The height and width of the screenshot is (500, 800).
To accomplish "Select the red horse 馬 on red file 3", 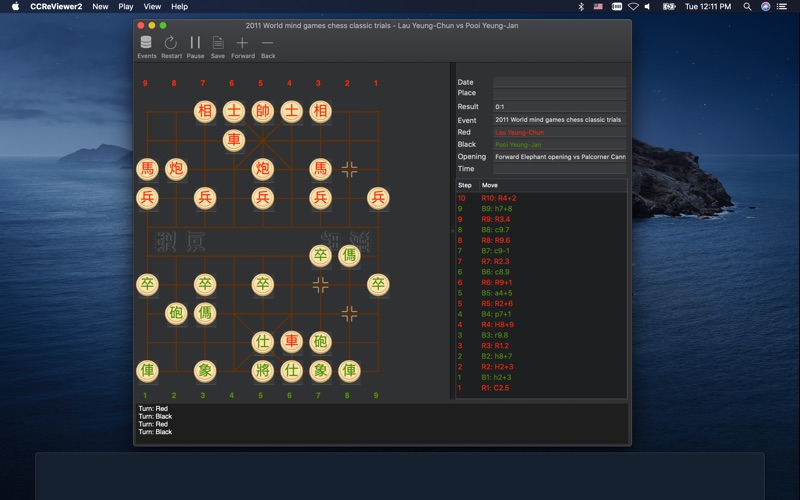I will pos(320,168).
